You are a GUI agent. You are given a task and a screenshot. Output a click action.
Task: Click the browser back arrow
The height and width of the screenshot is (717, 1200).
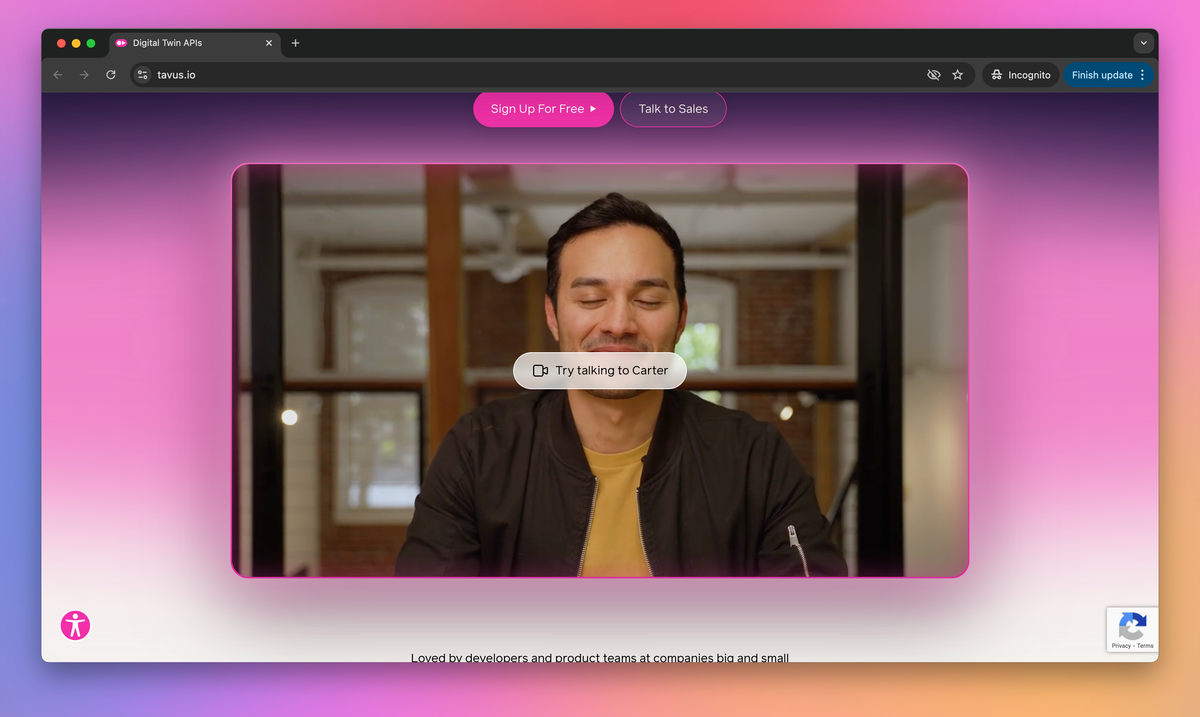(57, 75)
